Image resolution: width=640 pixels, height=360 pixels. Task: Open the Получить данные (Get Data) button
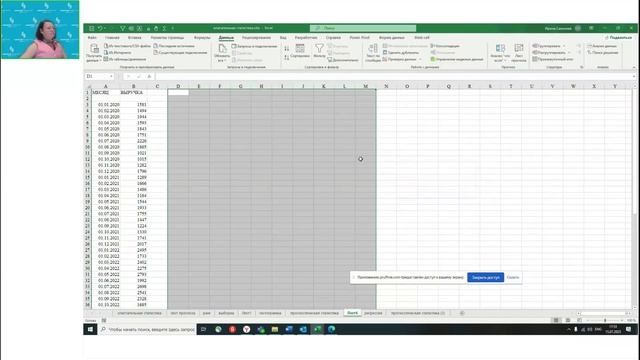point(94,53)
